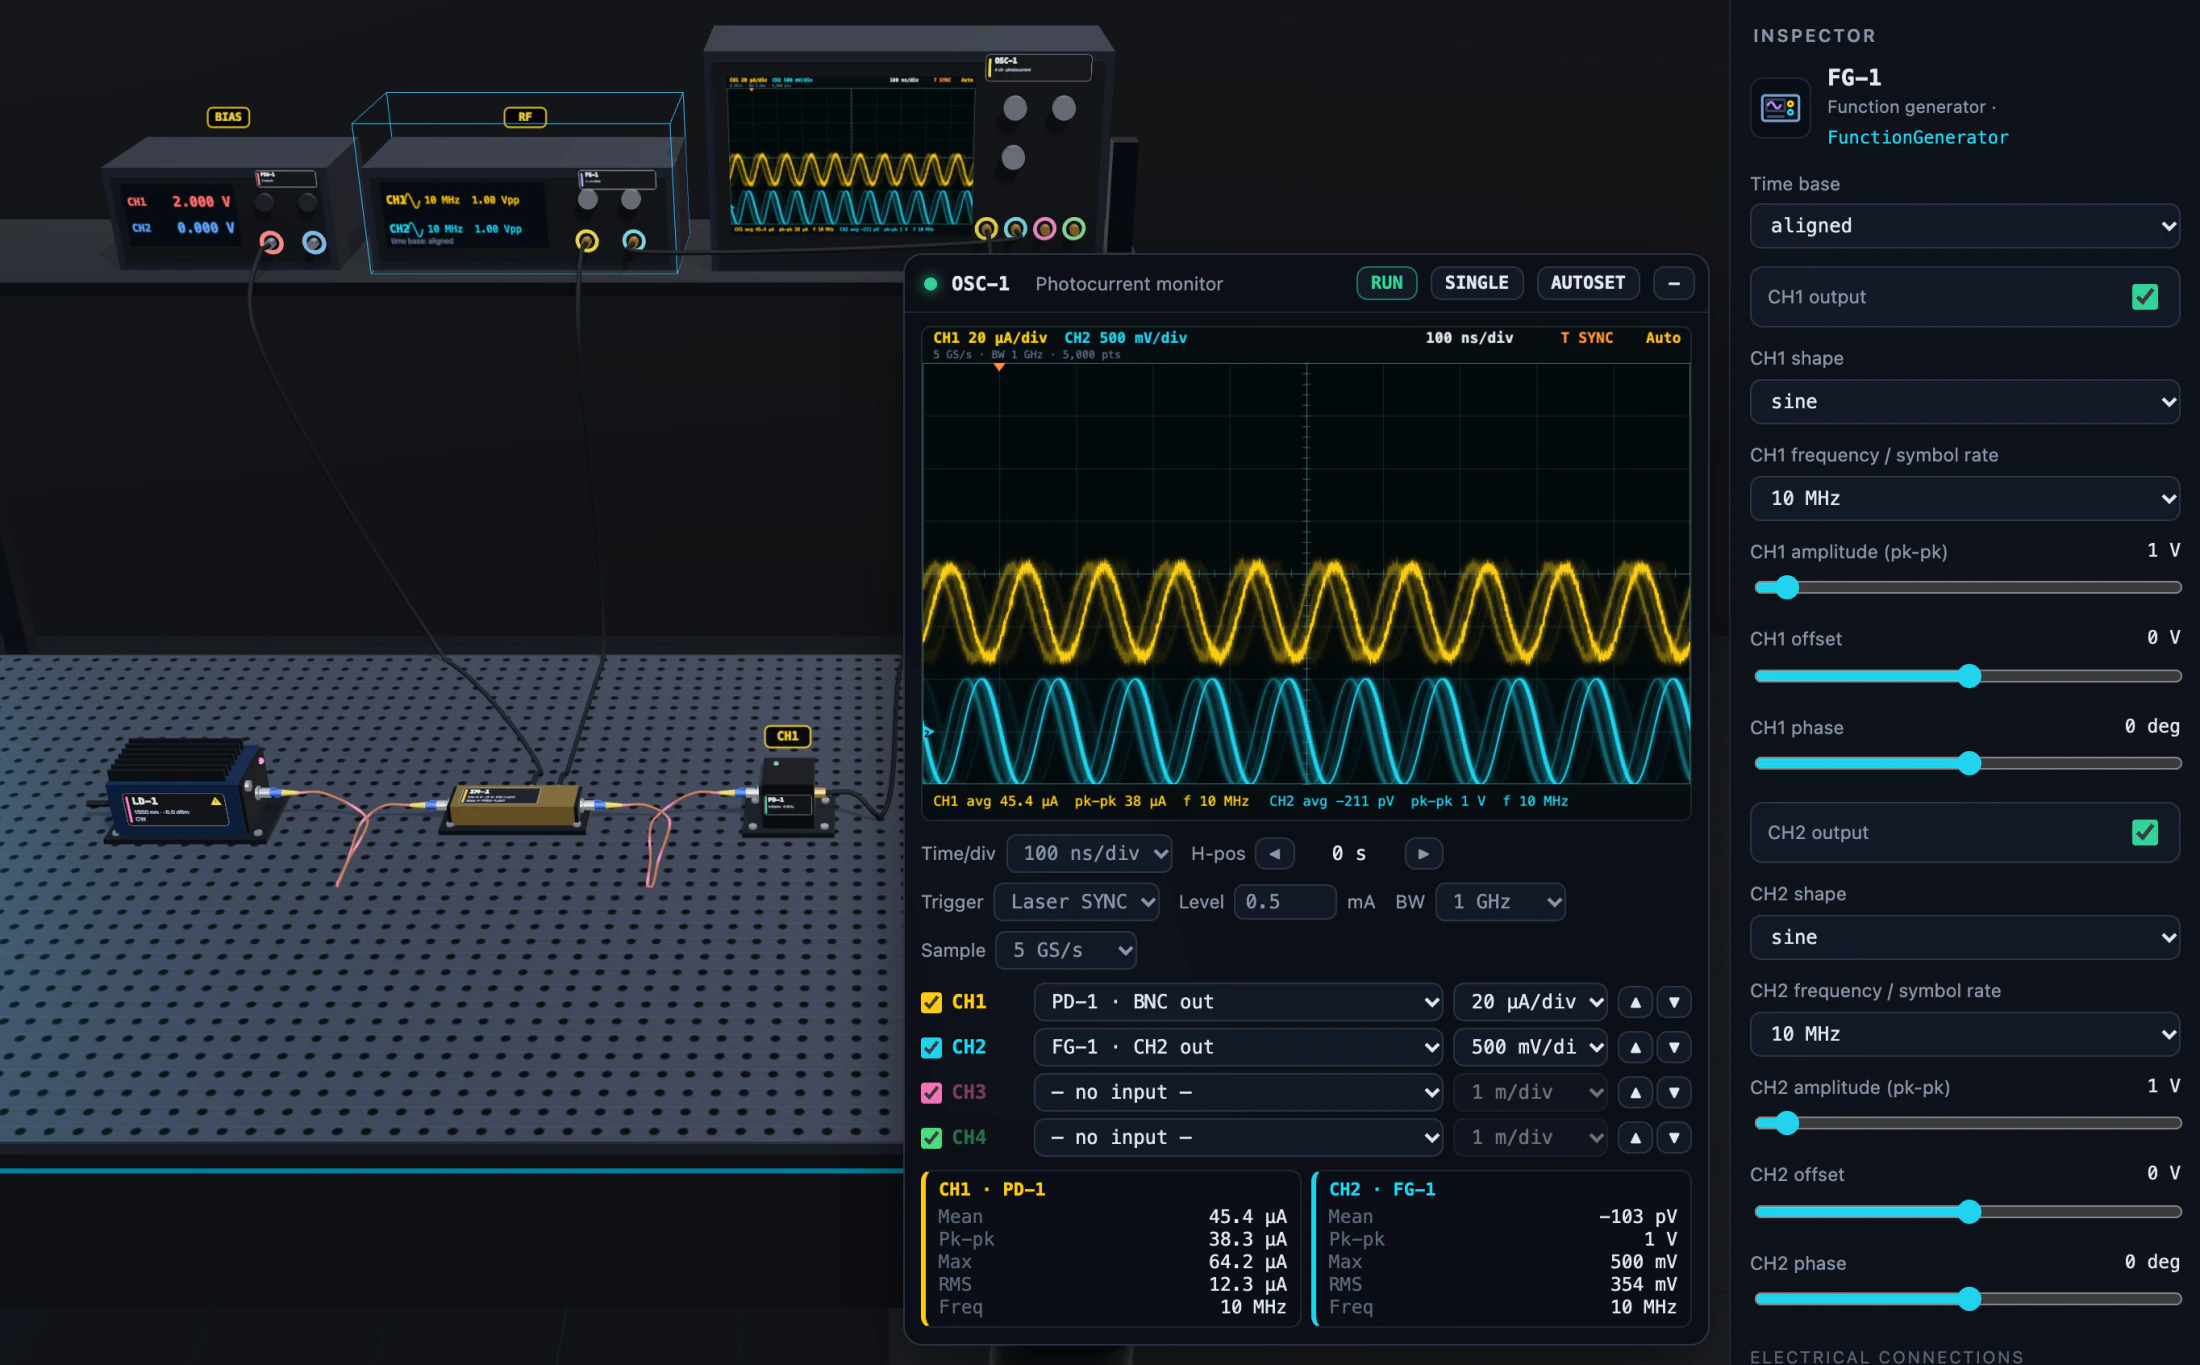
Task: Open the Time base dropdown
Action: (x=1964, y=226)
